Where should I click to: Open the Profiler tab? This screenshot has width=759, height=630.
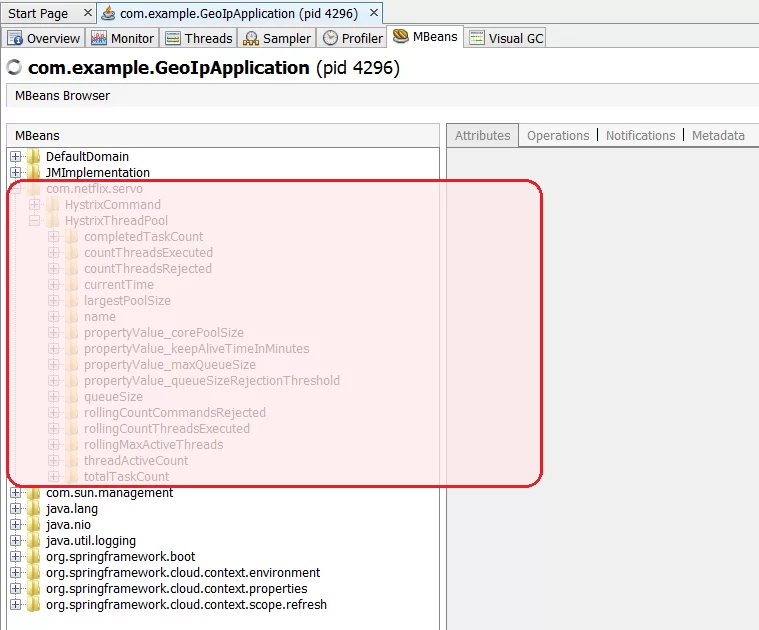click(352, 38)
